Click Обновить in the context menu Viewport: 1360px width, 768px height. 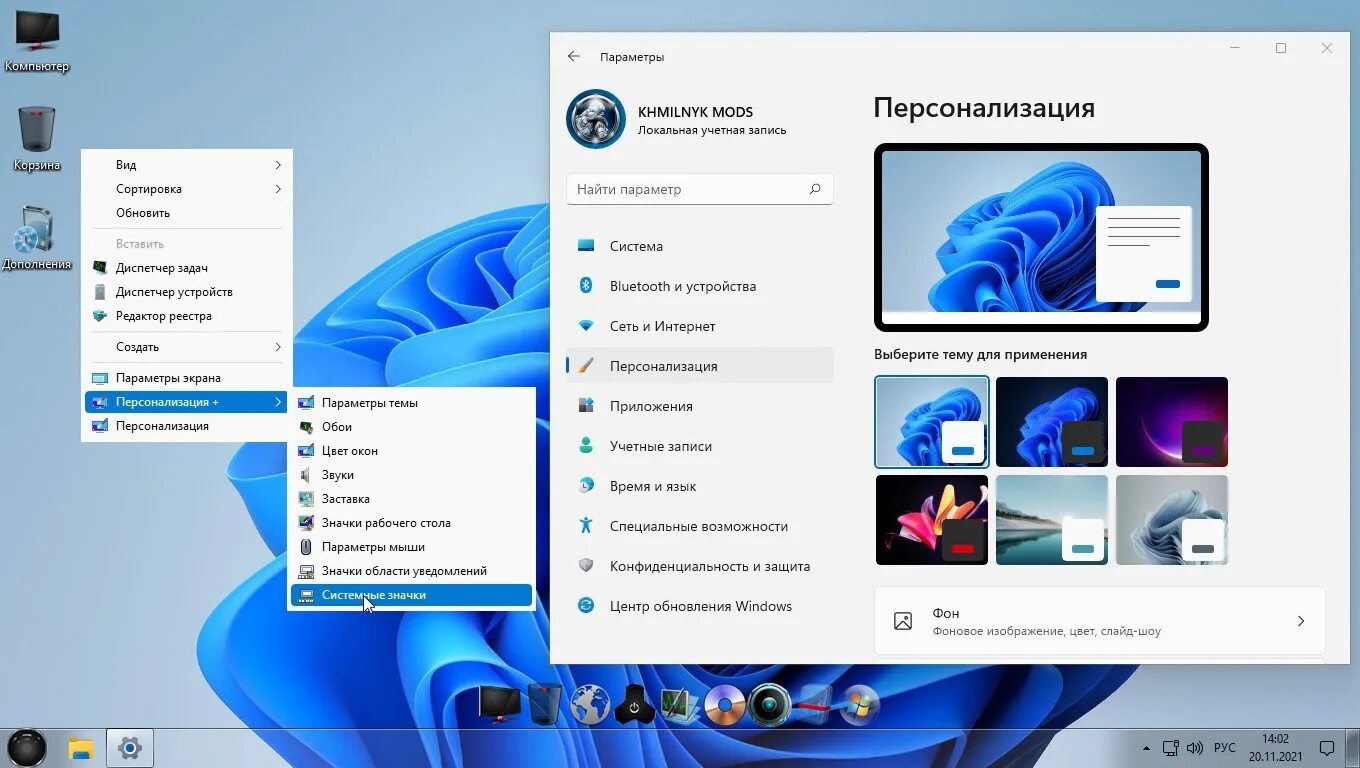187,213
